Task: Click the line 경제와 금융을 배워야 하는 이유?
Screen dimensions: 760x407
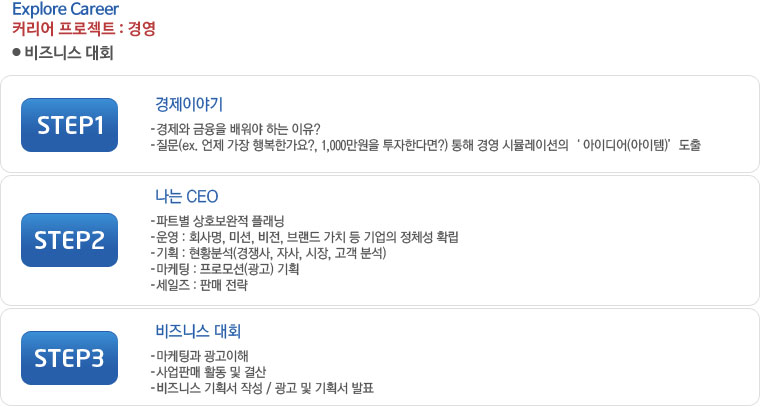Action: click(x=233, y=129)
